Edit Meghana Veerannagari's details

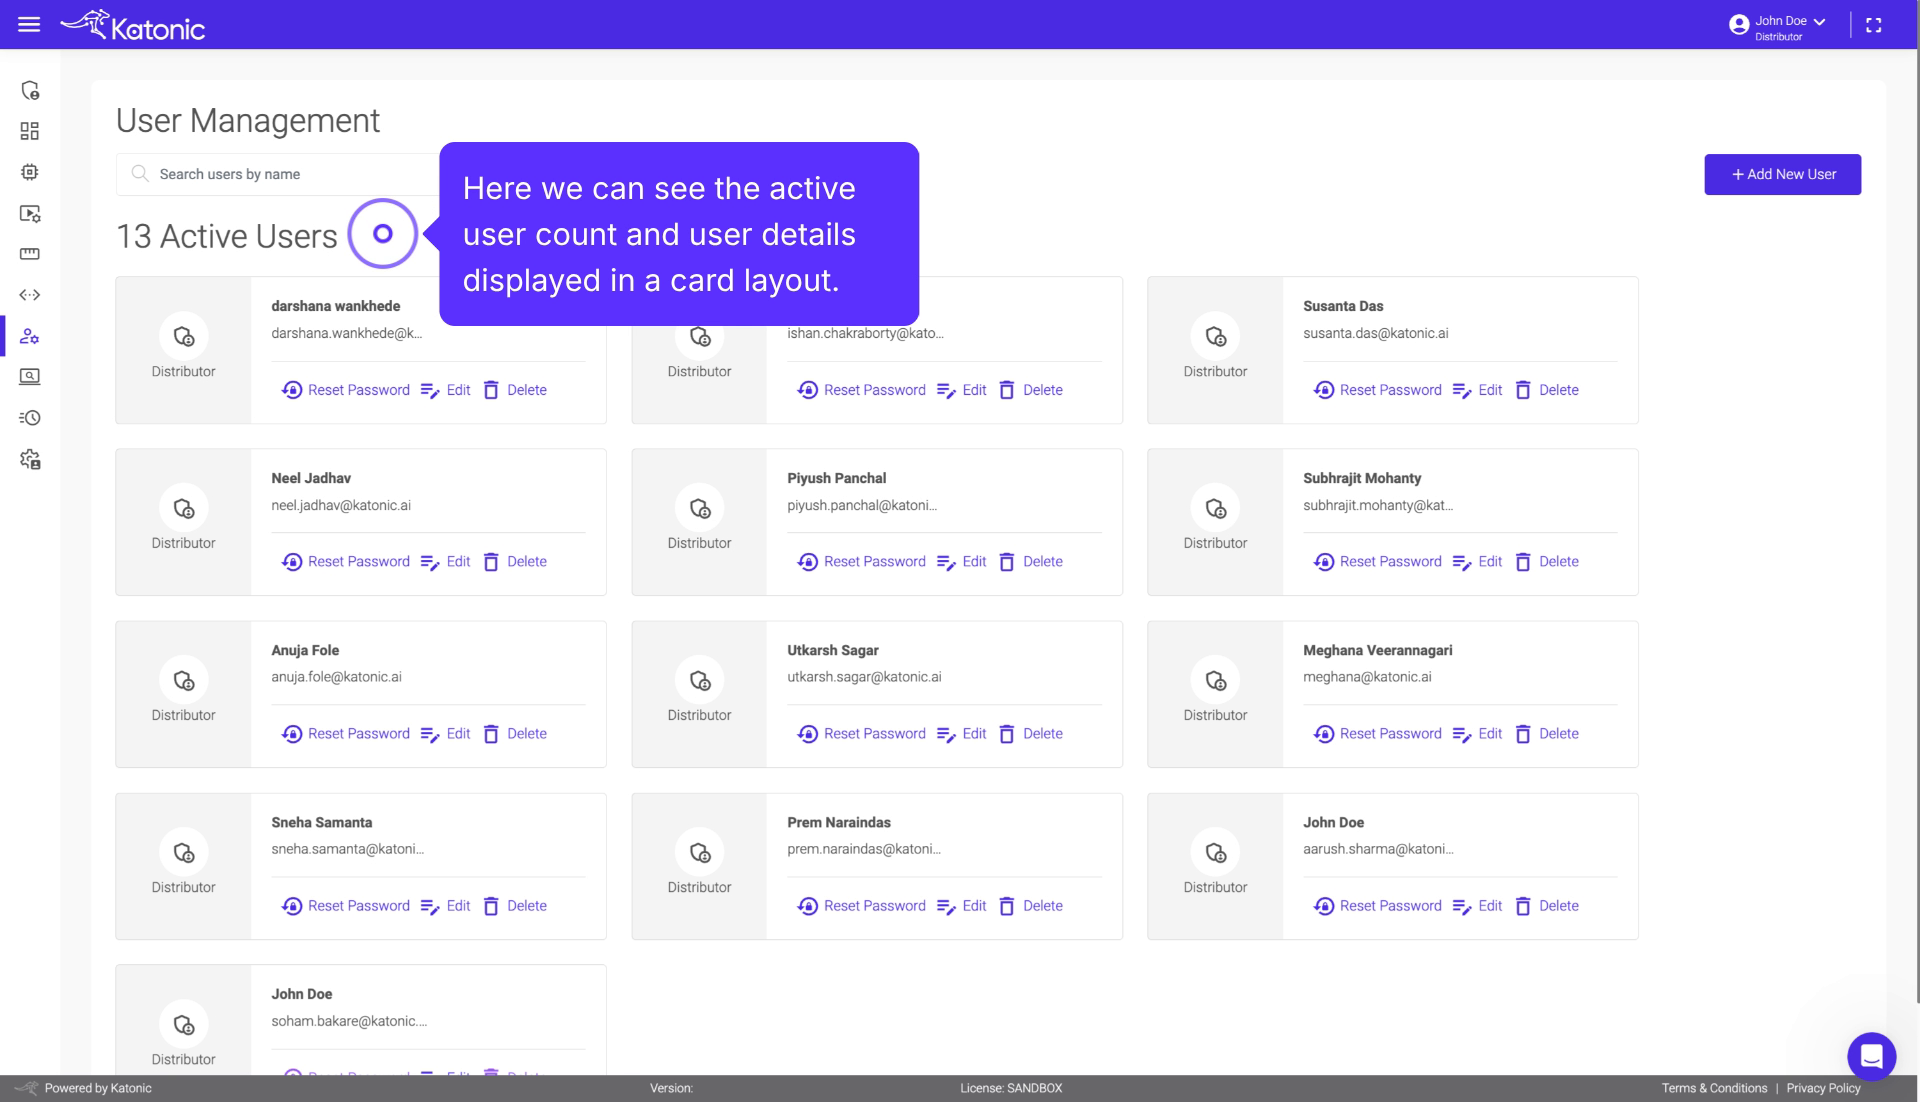click(1478, 734)
